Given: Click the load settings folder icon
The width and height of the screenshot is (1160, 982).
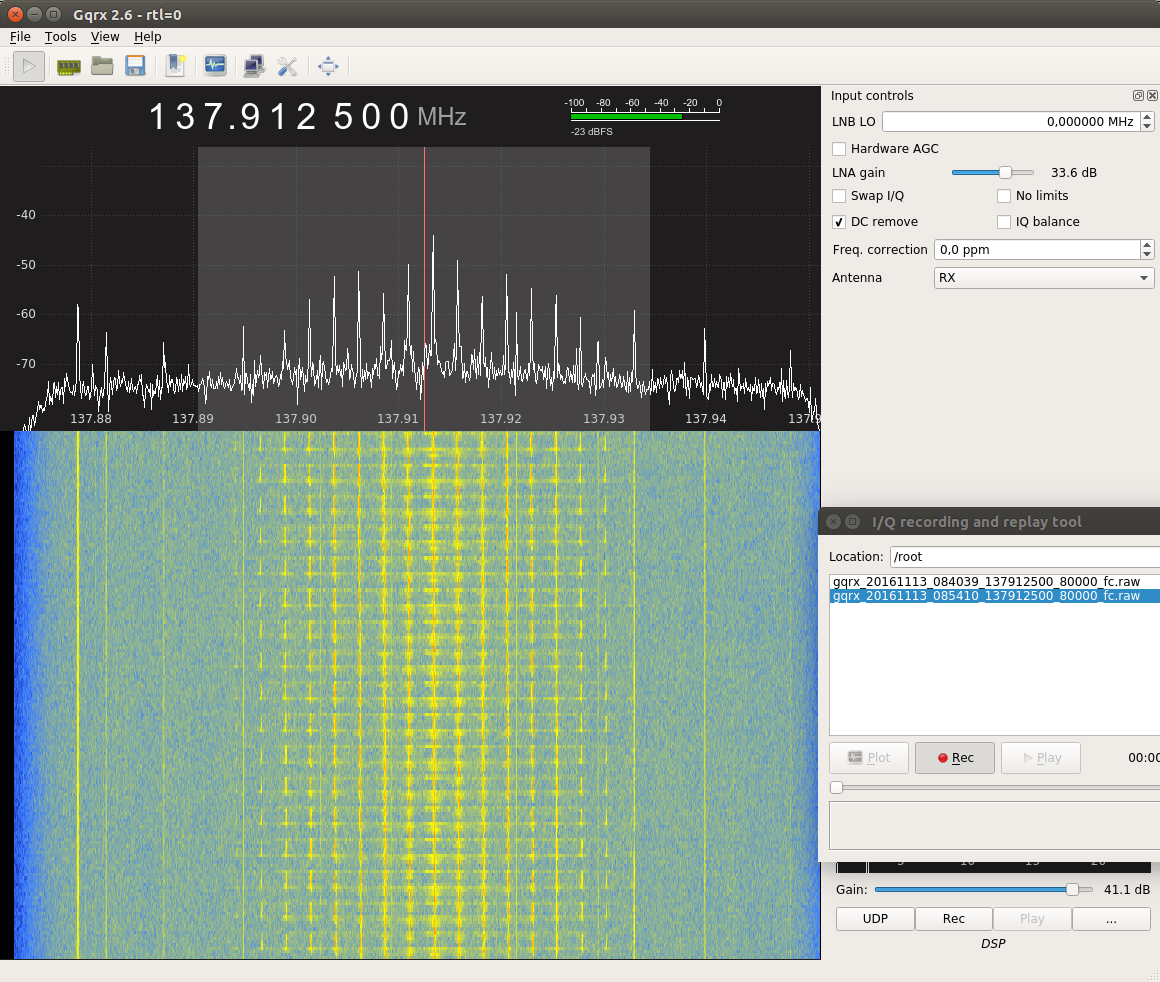Looking at the screenshot, I should coord(102,67).
